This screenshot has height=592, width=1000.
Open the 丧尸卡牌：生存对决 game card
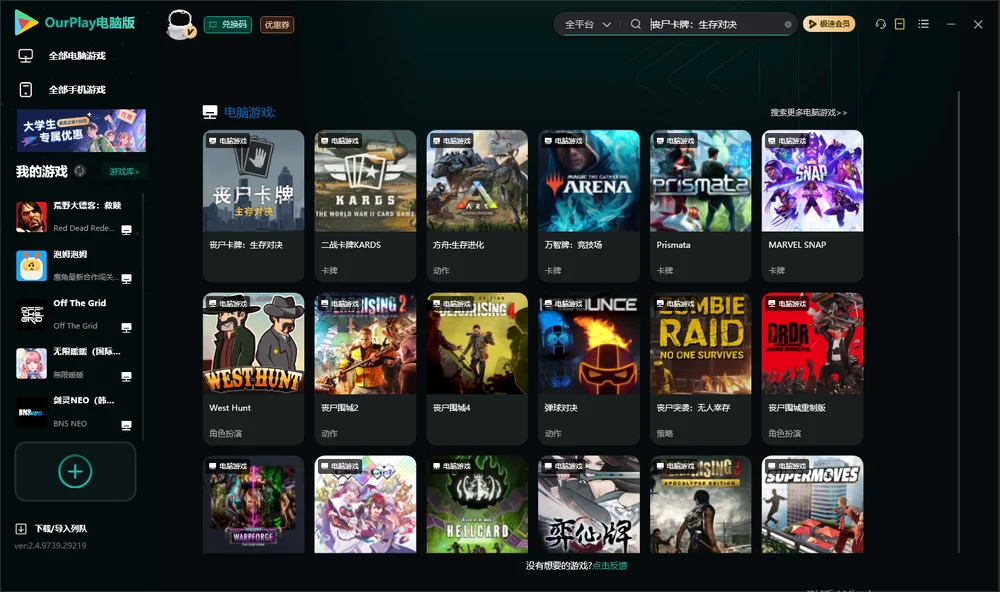pyautogui.click(x=253, y=205)
